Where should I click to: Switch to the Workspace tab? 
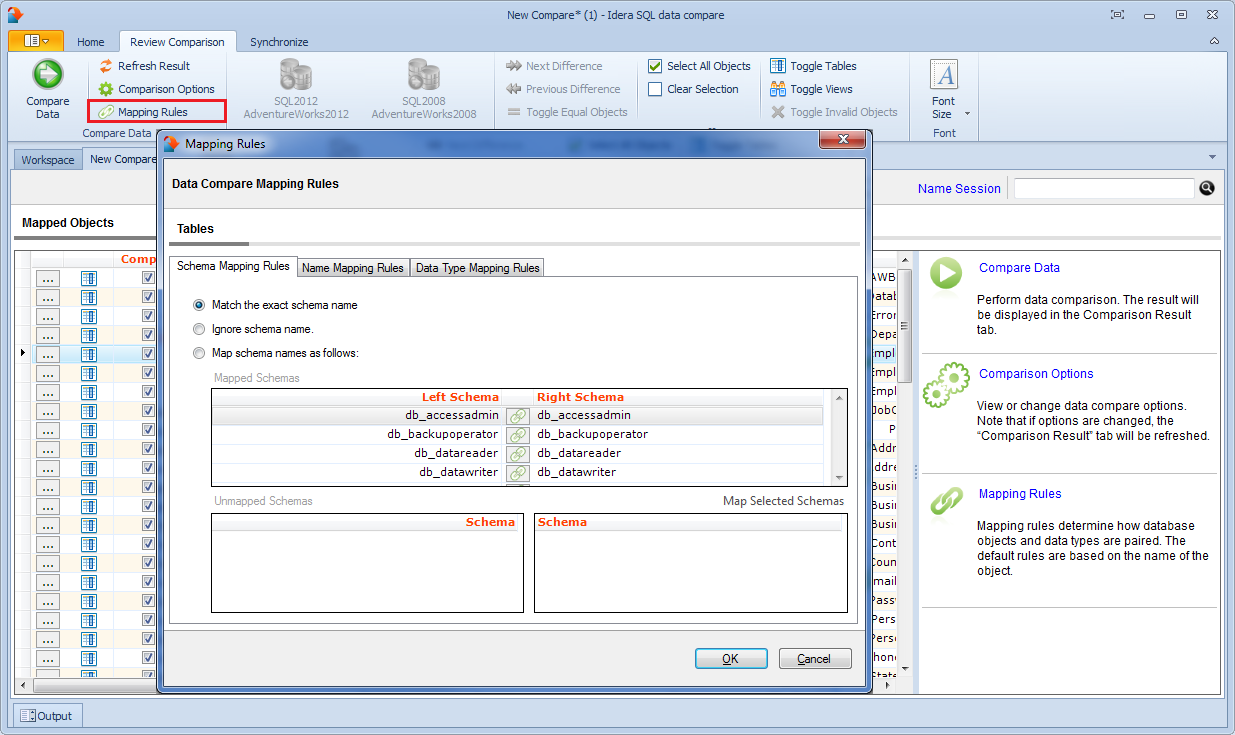point(48,160)
